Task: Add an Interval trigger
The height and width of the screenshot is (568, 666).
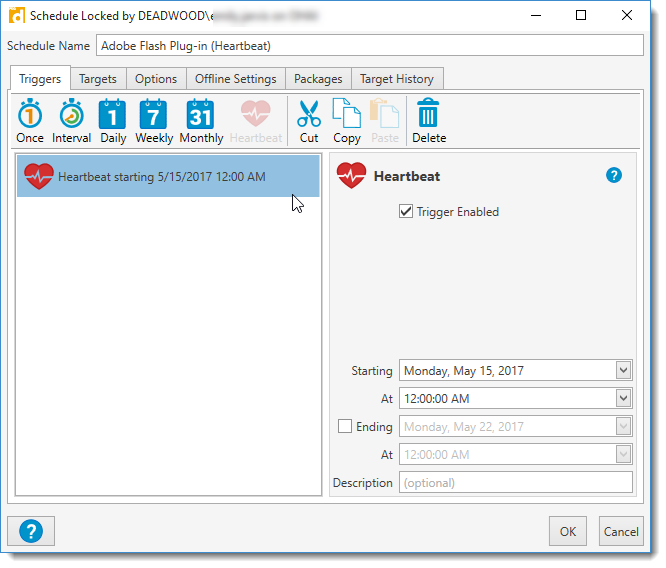Action: [x=71, y=121]
